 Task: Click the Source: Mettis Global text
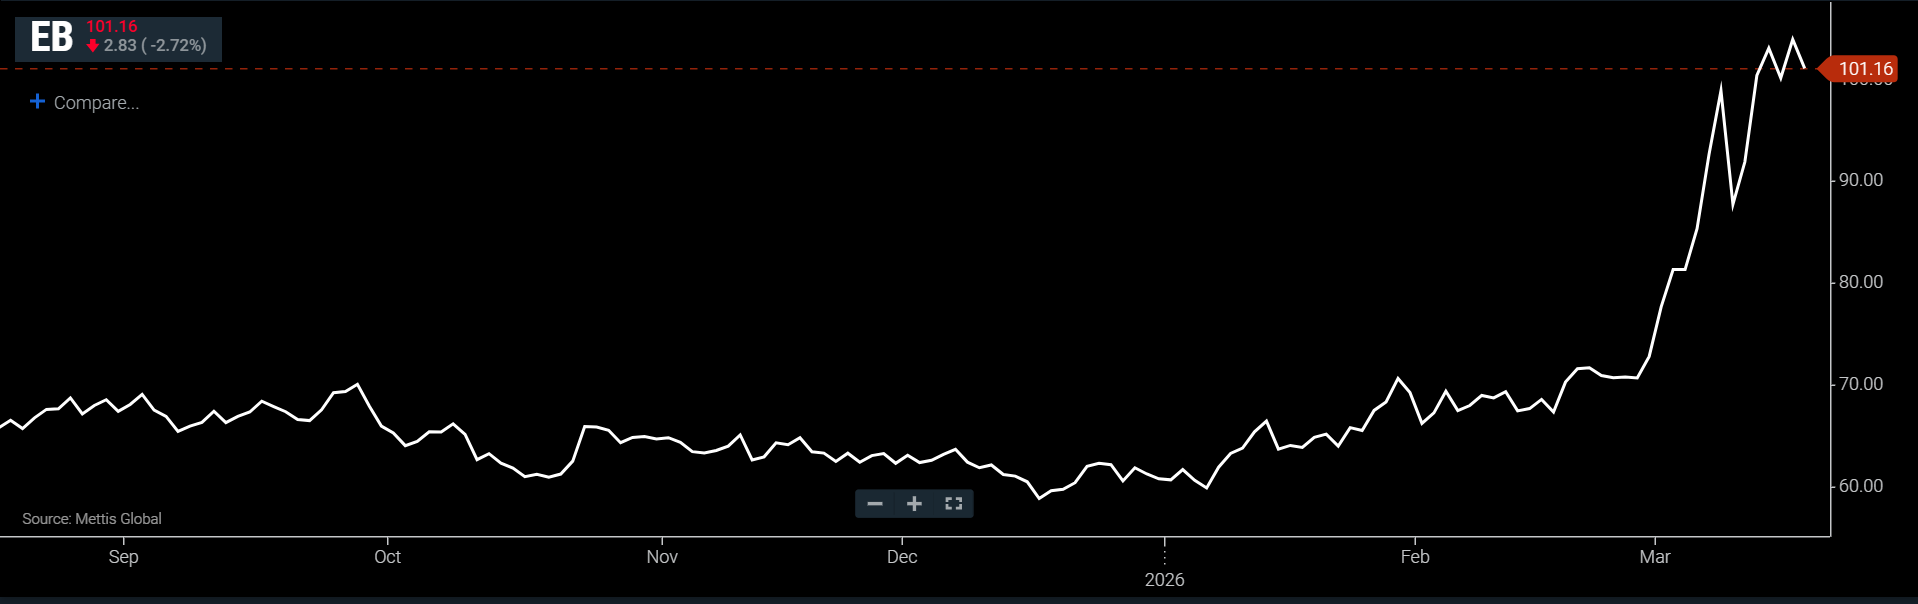(x=92, y=519)
